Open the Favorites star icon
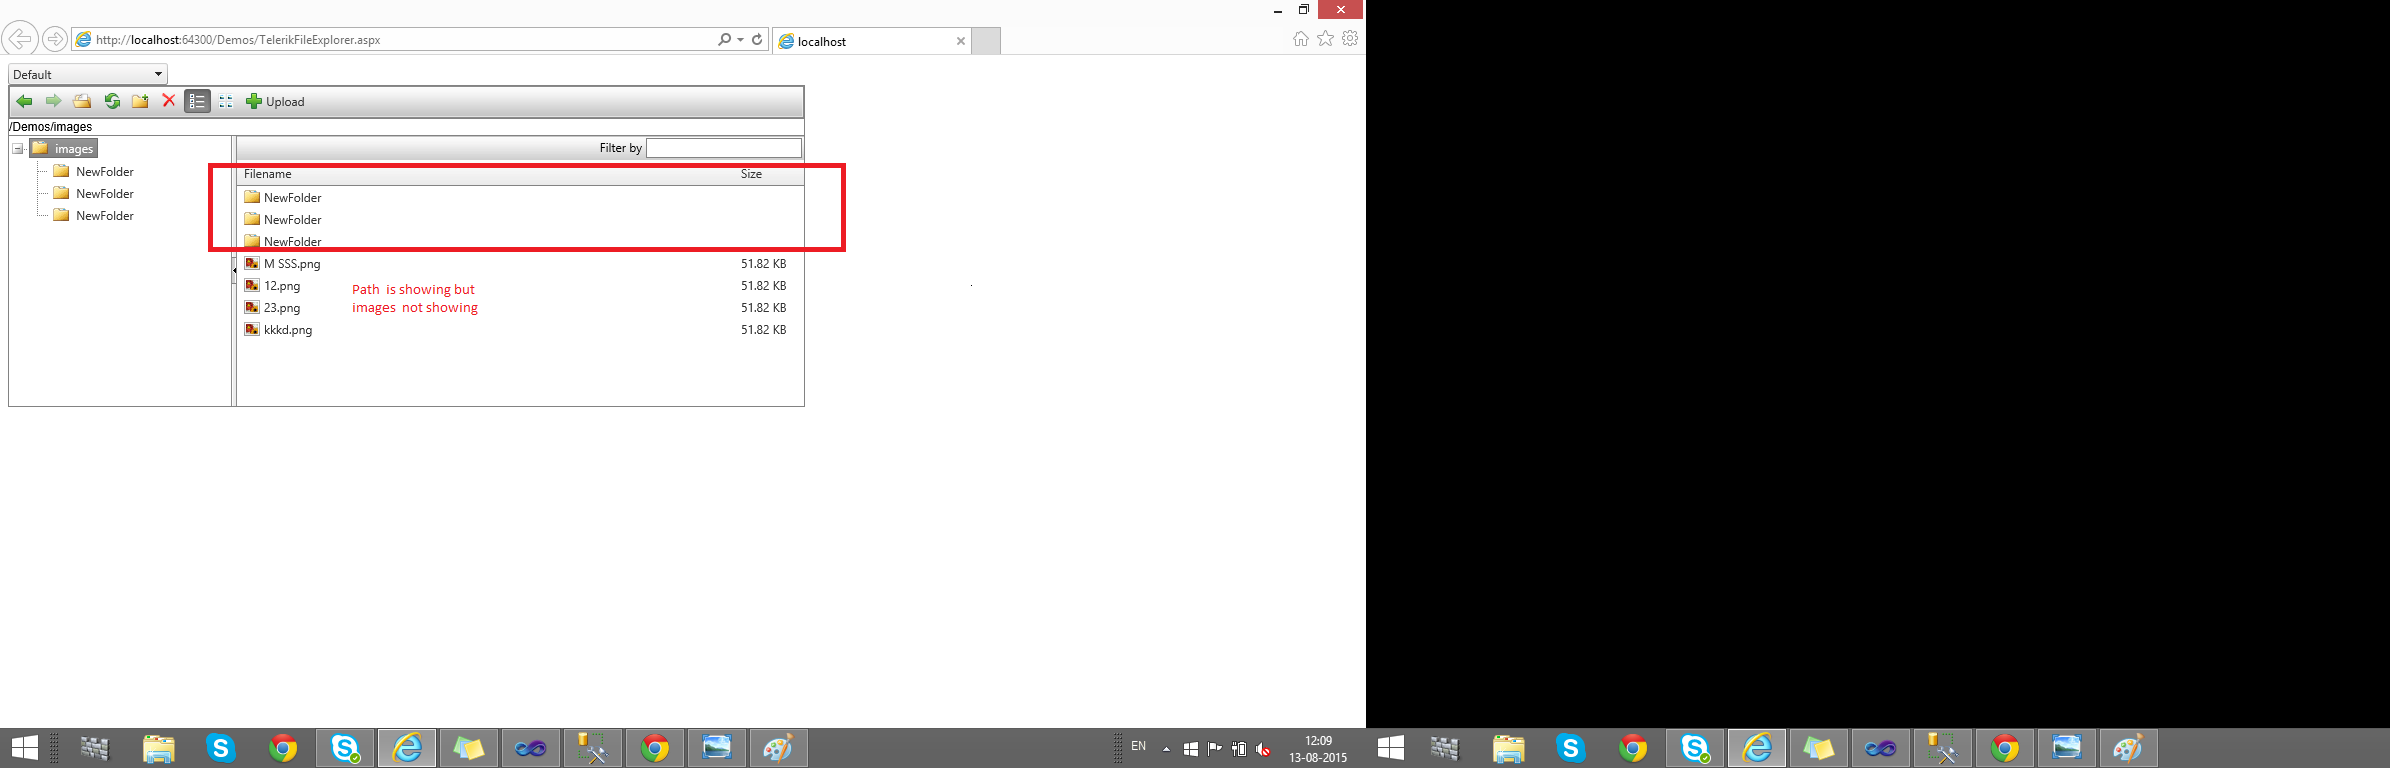Image resolution: width=2390 pixels, height=768 pixels. (1326, 39)
